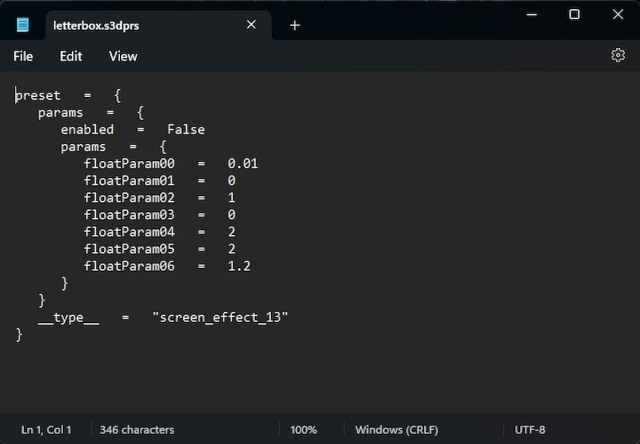Click the 0.01 value of floatParam00
Screen dimensions: 640x444
coord(243,163)
